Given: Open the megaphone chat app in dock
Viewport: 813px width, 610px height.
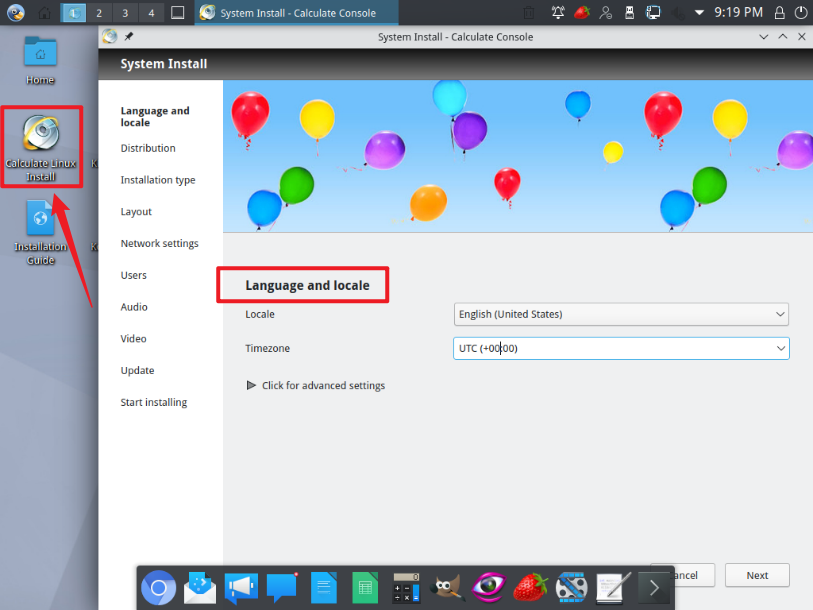Looking at the screenshot, I should (241, 588).
